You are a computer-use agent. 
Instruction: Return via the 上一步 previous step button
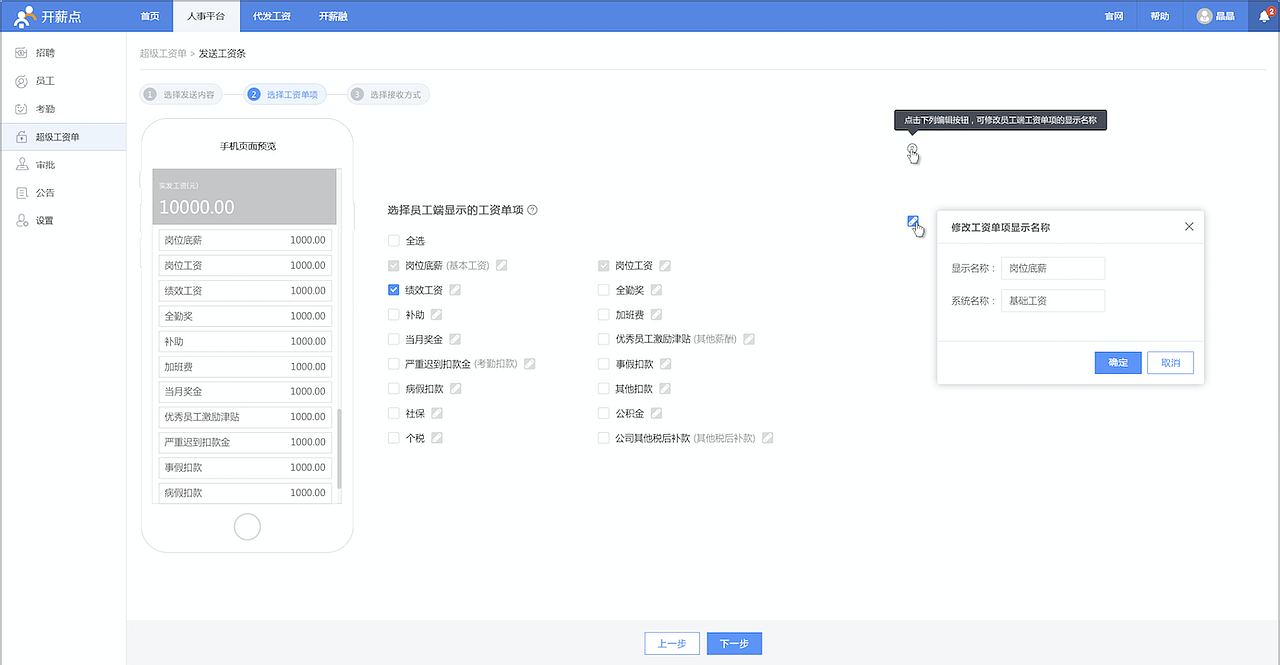(671, 643)
